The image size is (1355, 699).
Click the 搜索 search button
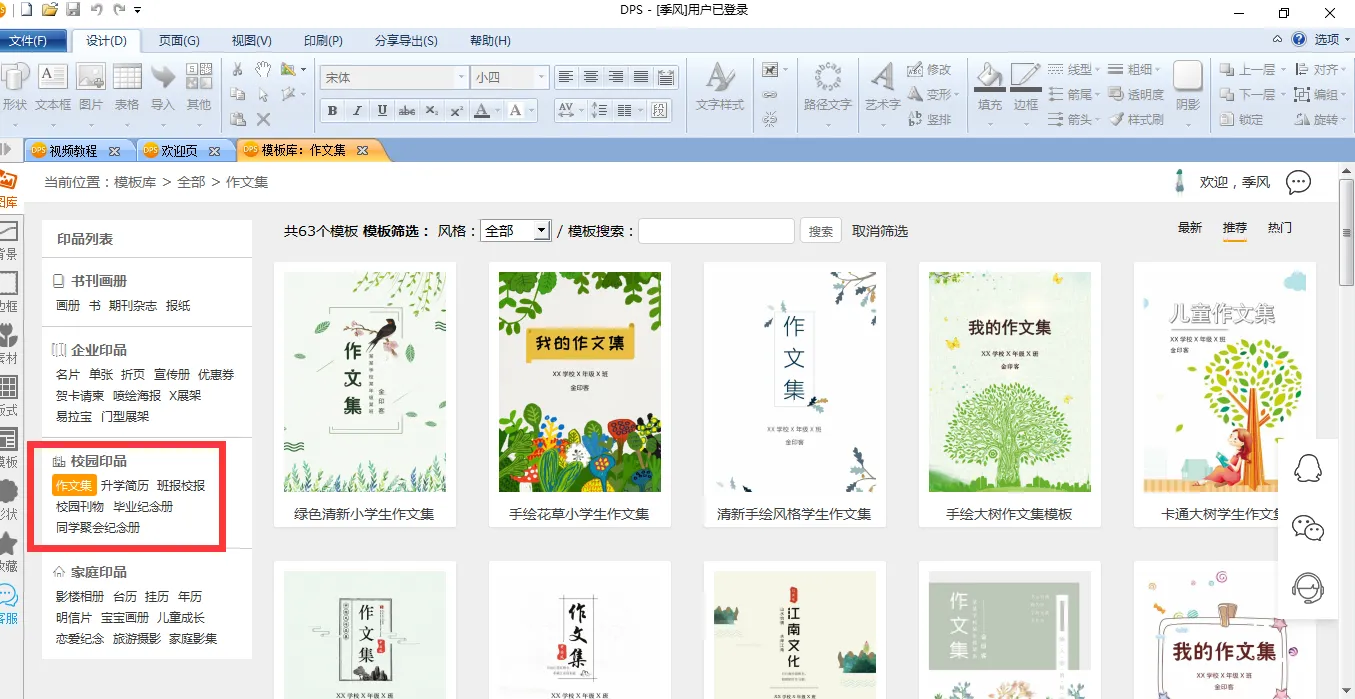[x=820, y=231]
